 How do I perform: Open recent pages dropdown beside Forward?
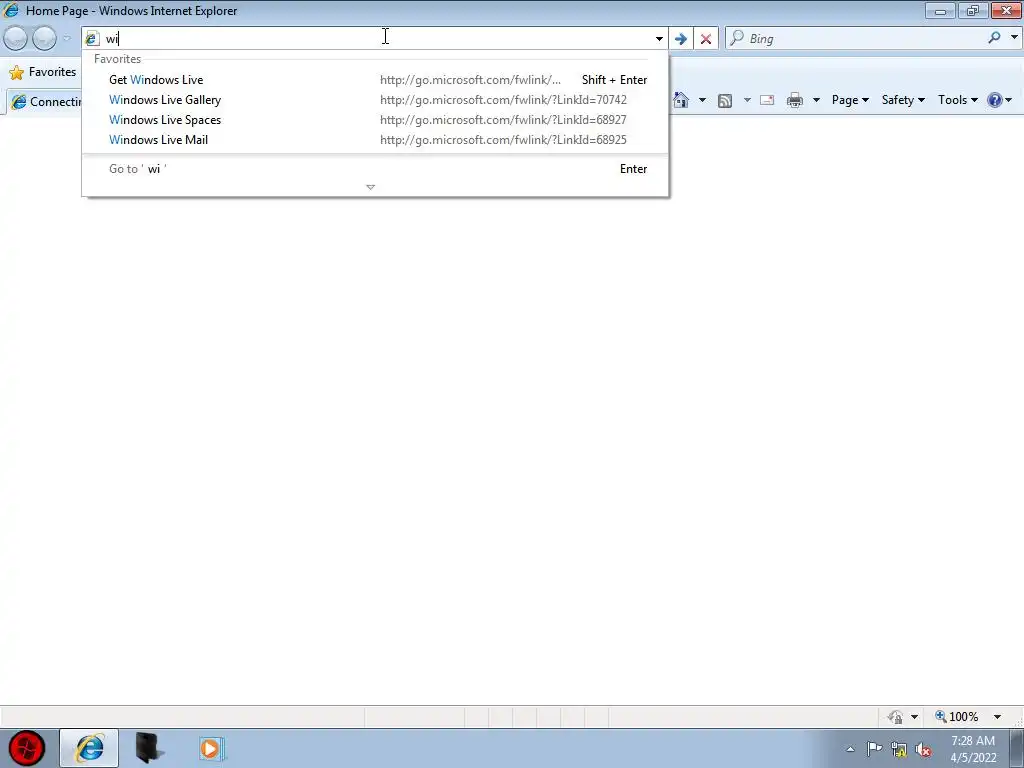point(67,39)
